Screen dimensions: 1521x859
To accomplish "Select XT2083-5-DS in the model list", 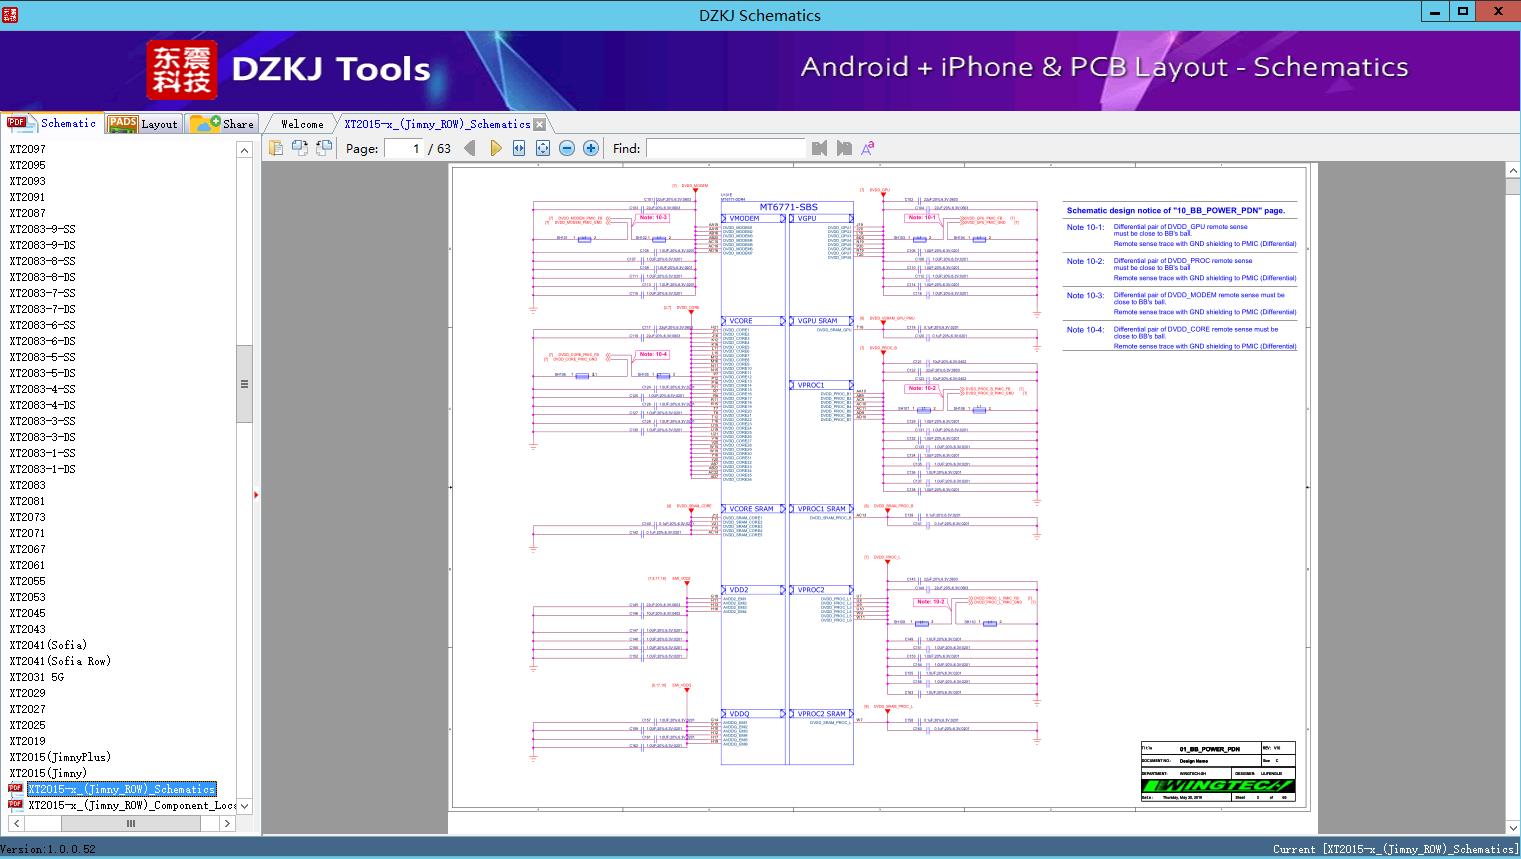I will pos(43,373).
